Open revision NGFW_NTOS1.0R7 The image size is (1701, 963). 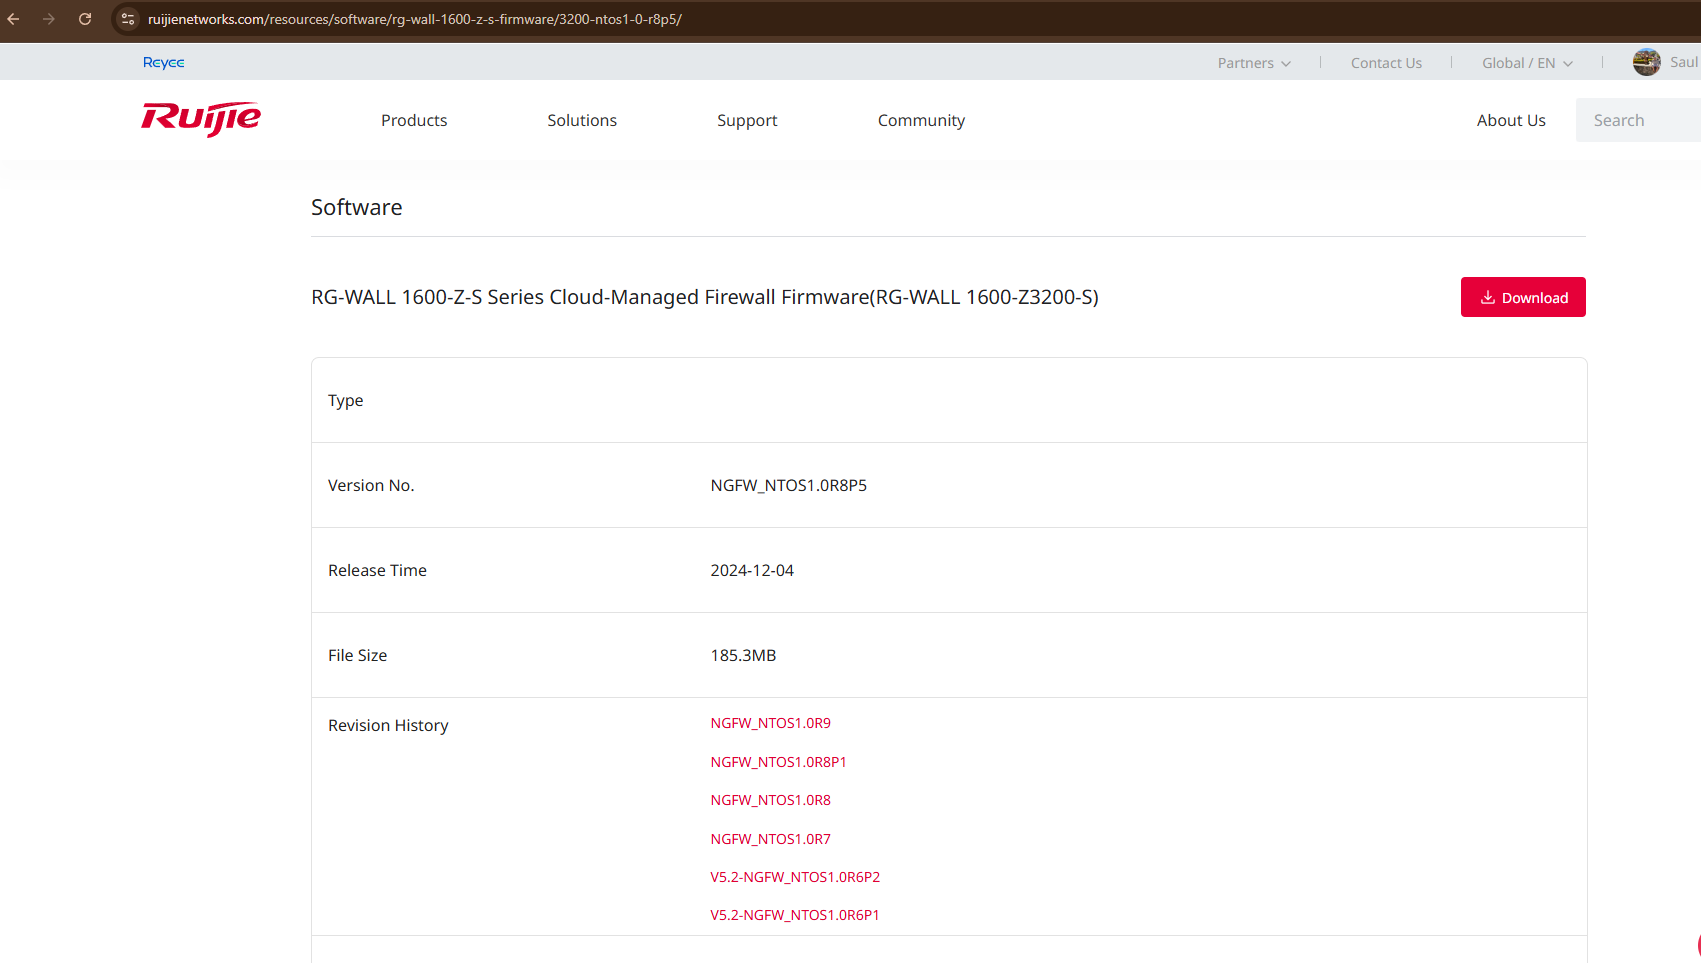pos(771,839)
